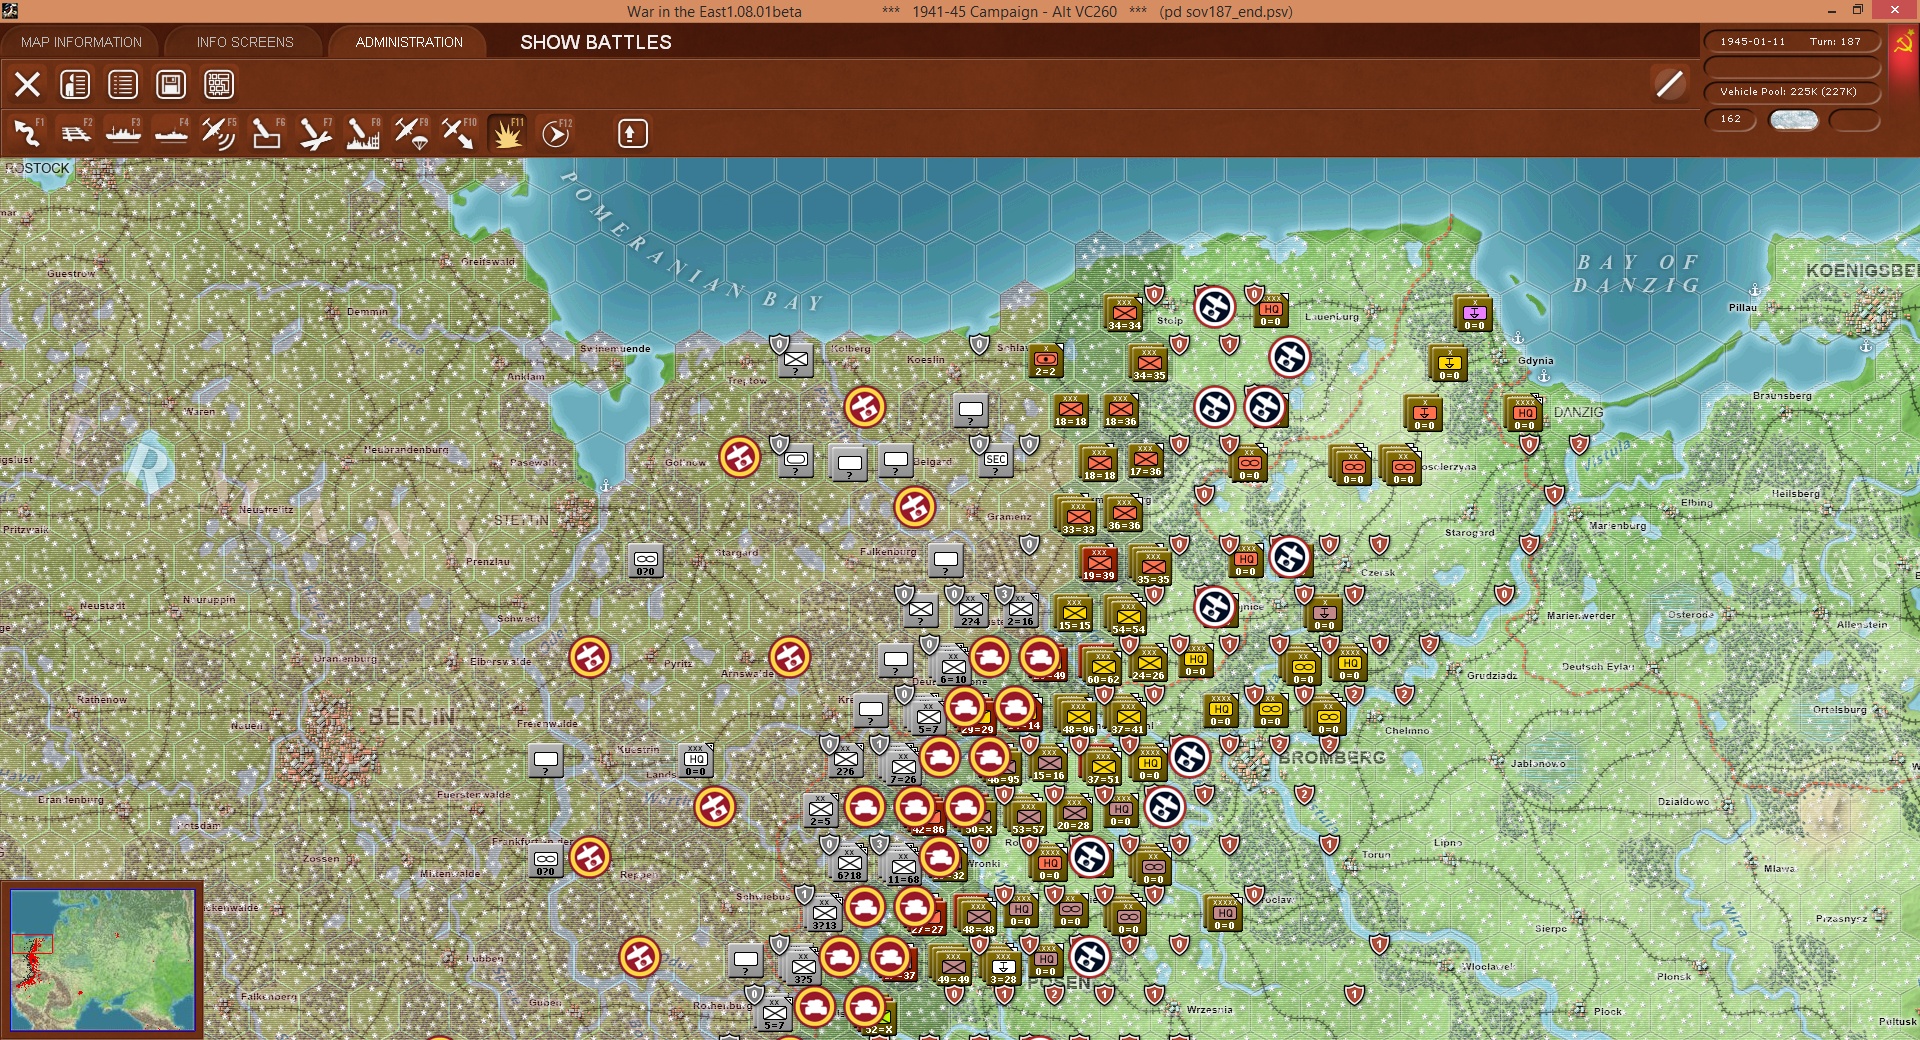Viewport: 1920px width, 1040px height.
Task: Switch to the ADMINISTRATION tab
Action: tap(409, 42)
